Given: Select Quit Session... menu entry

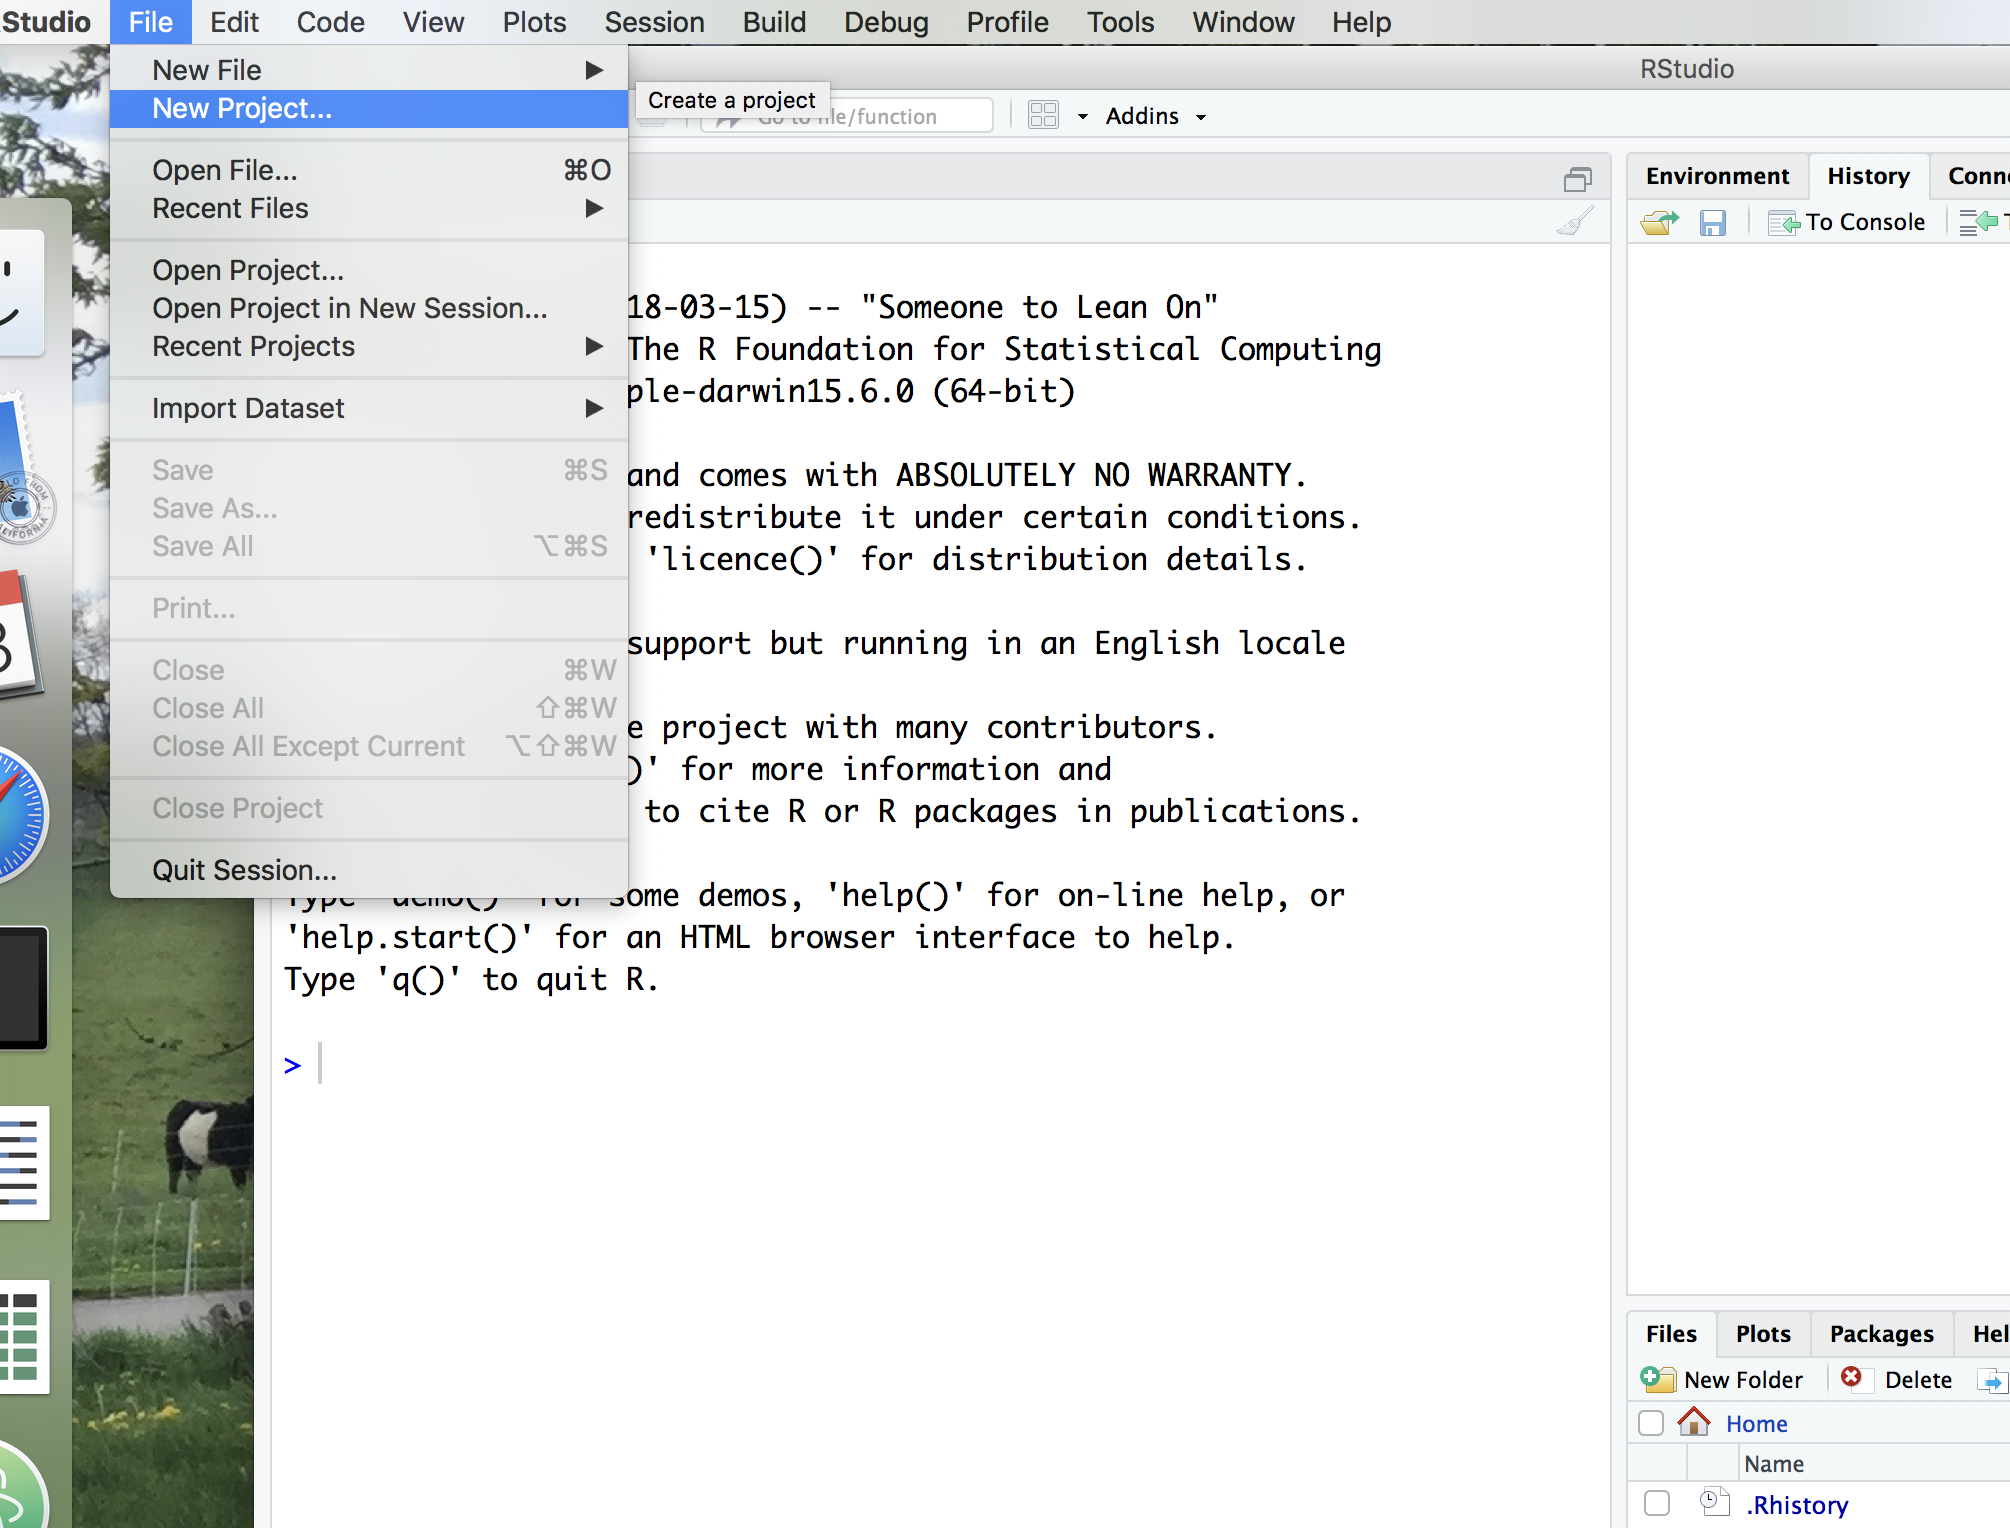Looking at the screenshot, I should [x=369, y=870].
